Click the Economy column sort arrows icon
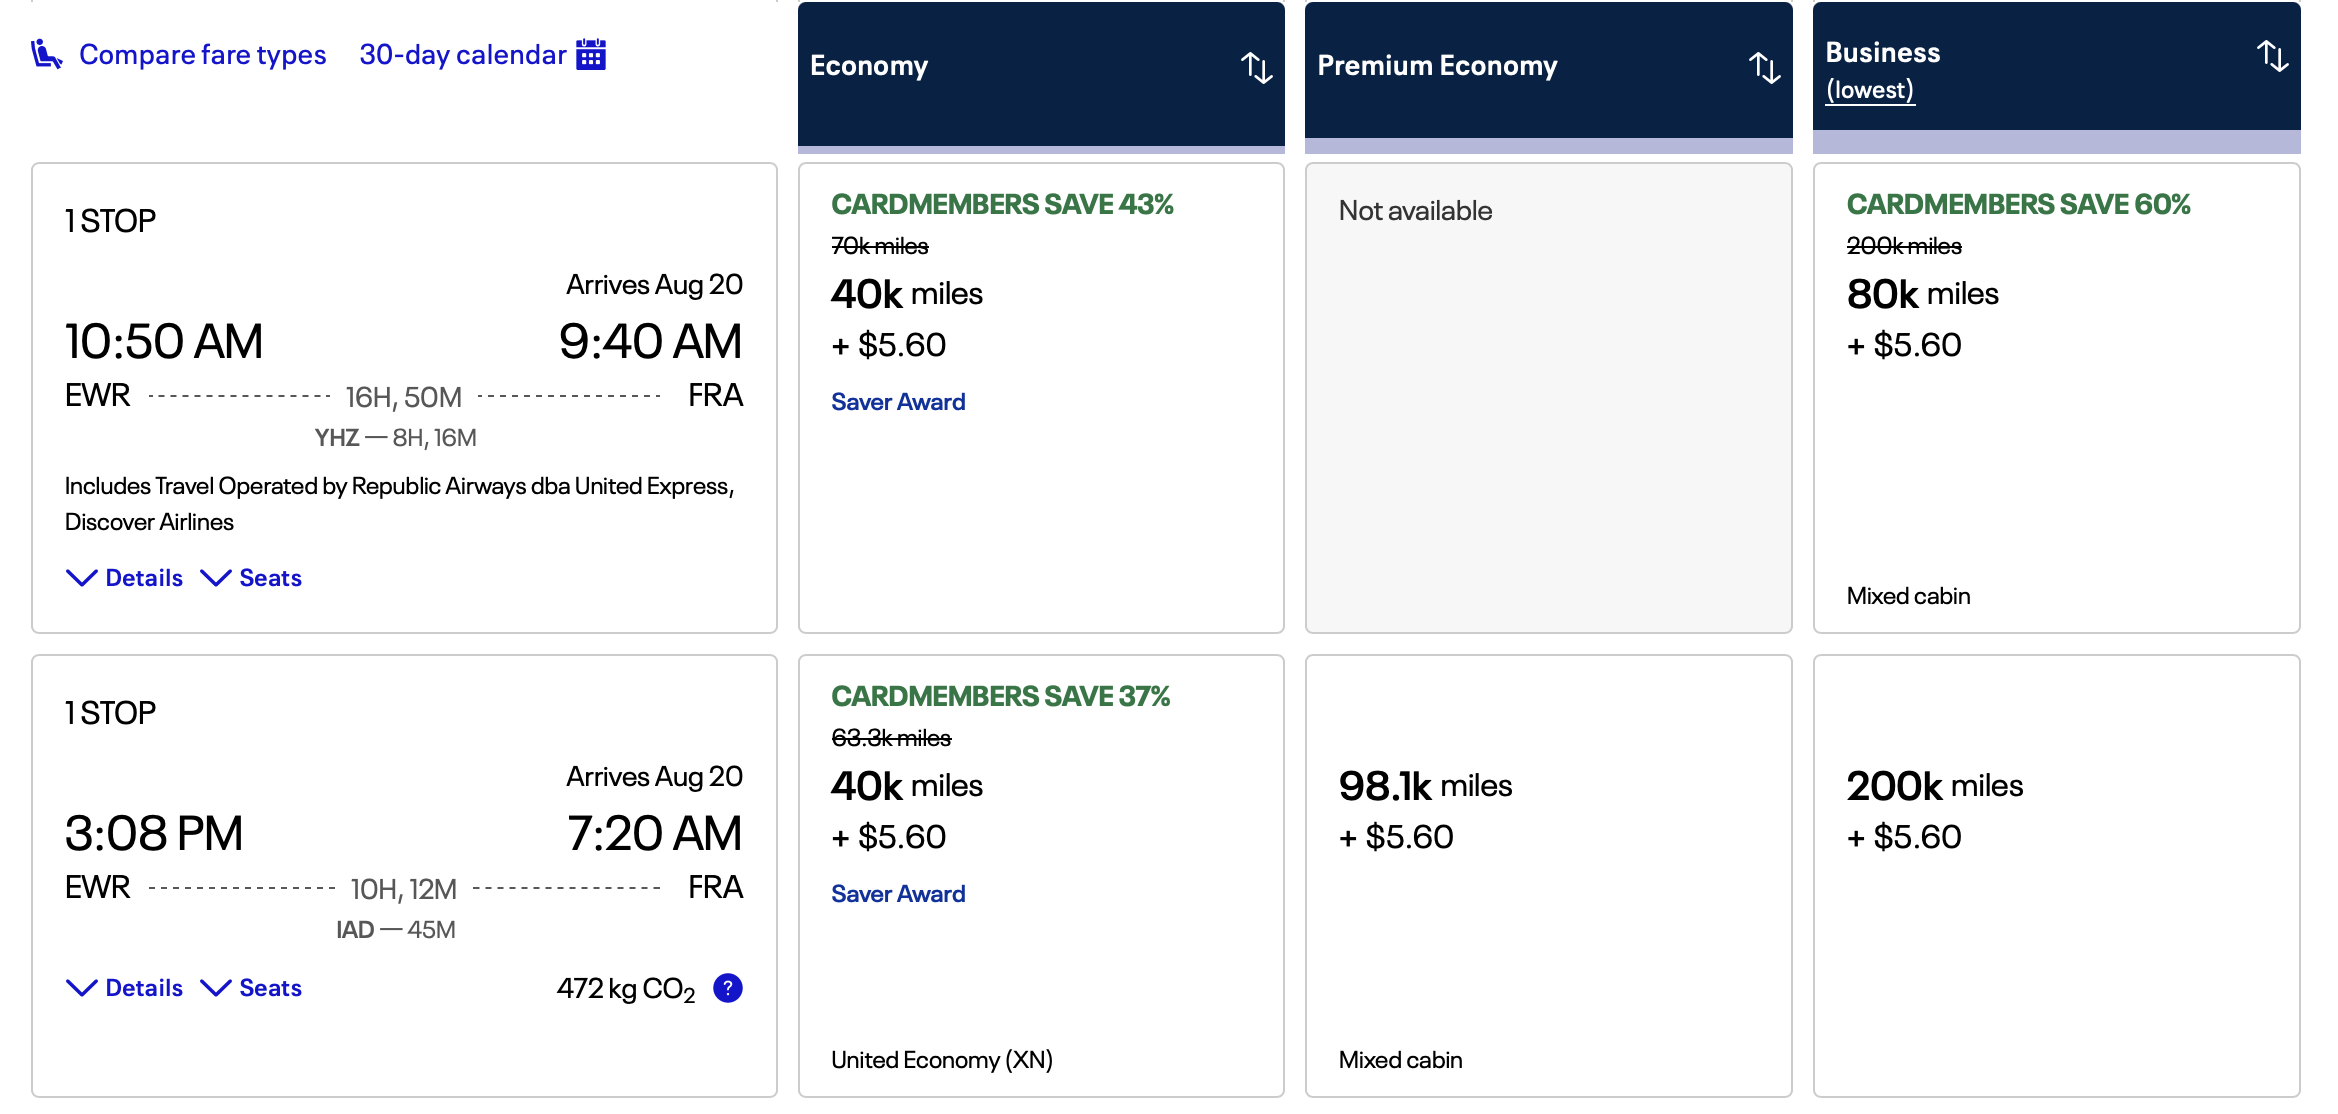This screenshot has height=1114, width=2338. pyautogui.click(x=1256, y=67)
